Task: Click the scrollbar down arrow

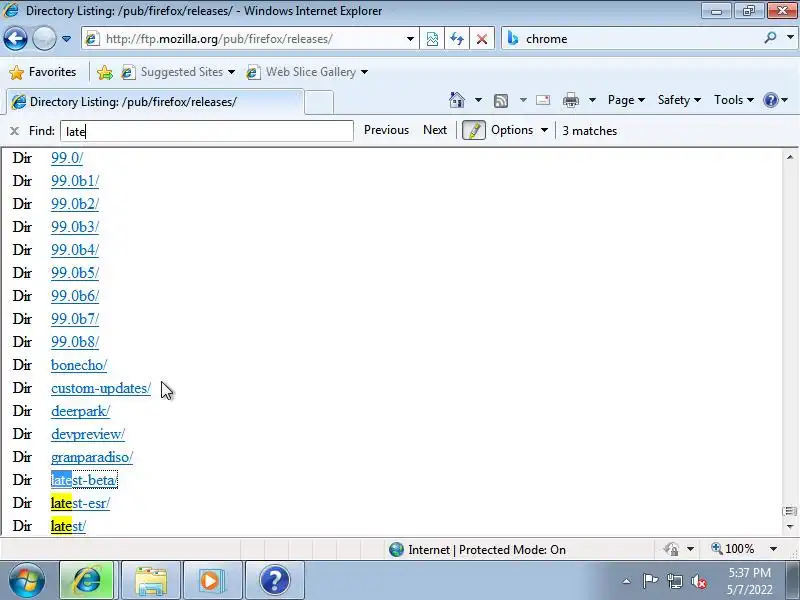Action: coord(790,527)
